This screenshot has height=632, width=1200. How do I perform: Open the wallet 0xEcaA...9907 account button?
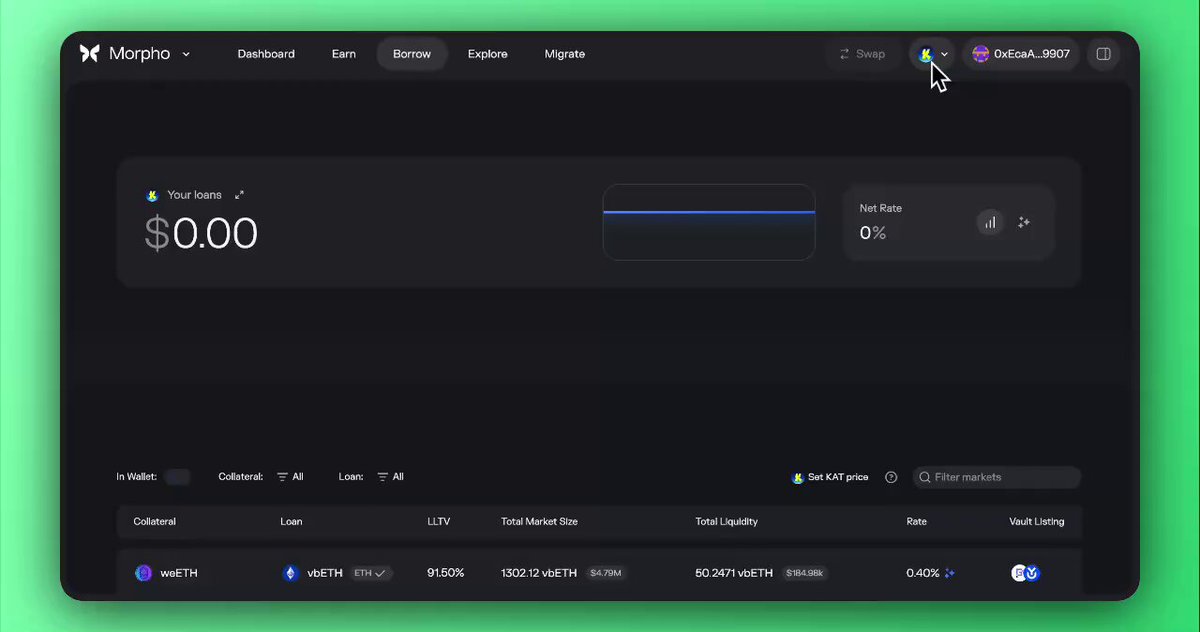click(x=1022, y=54)
